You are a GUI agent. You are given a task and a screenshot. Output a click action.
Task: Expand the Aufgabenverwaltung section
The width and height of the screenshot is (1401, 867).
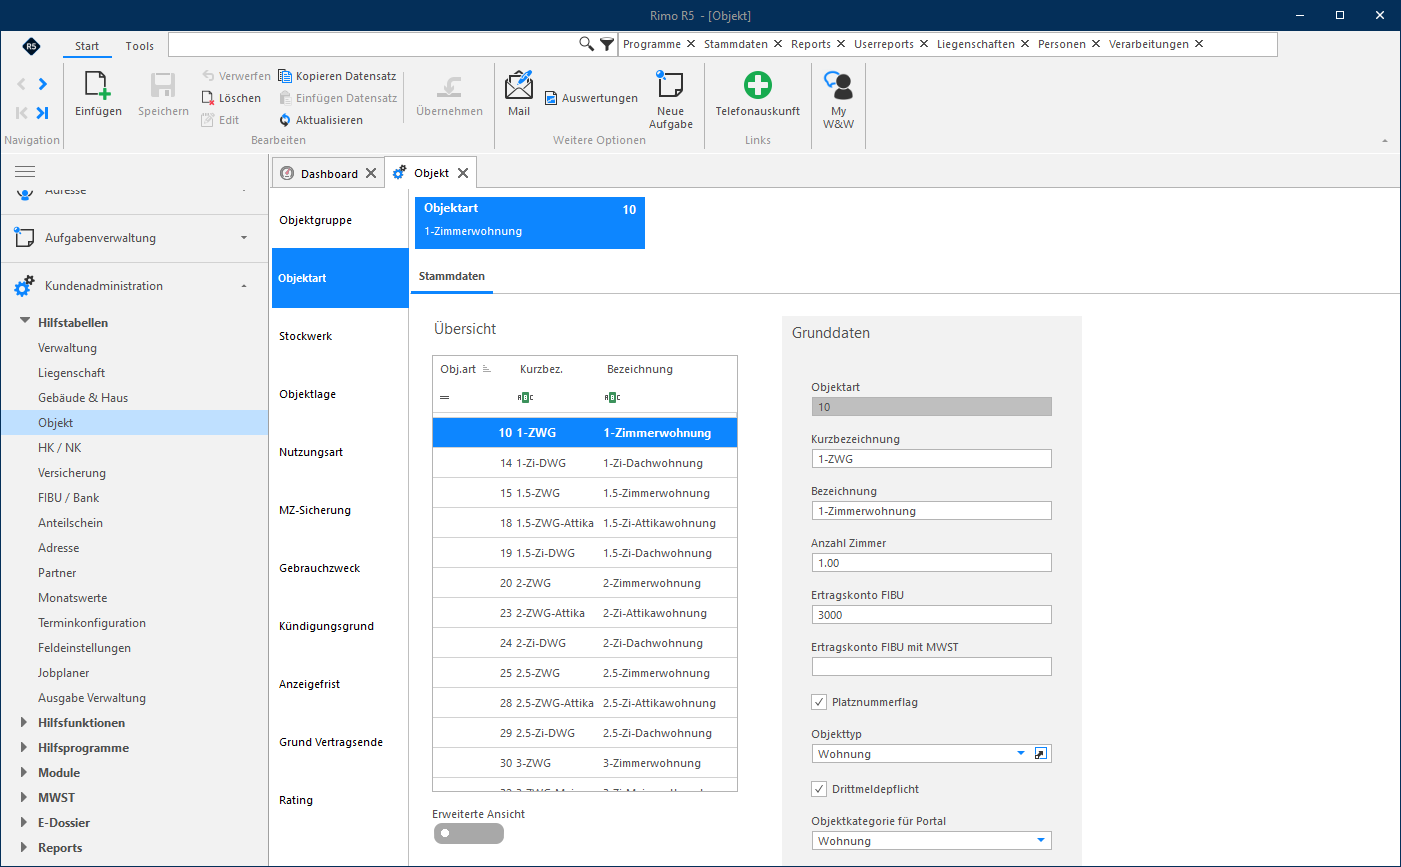tap(134, 238)
